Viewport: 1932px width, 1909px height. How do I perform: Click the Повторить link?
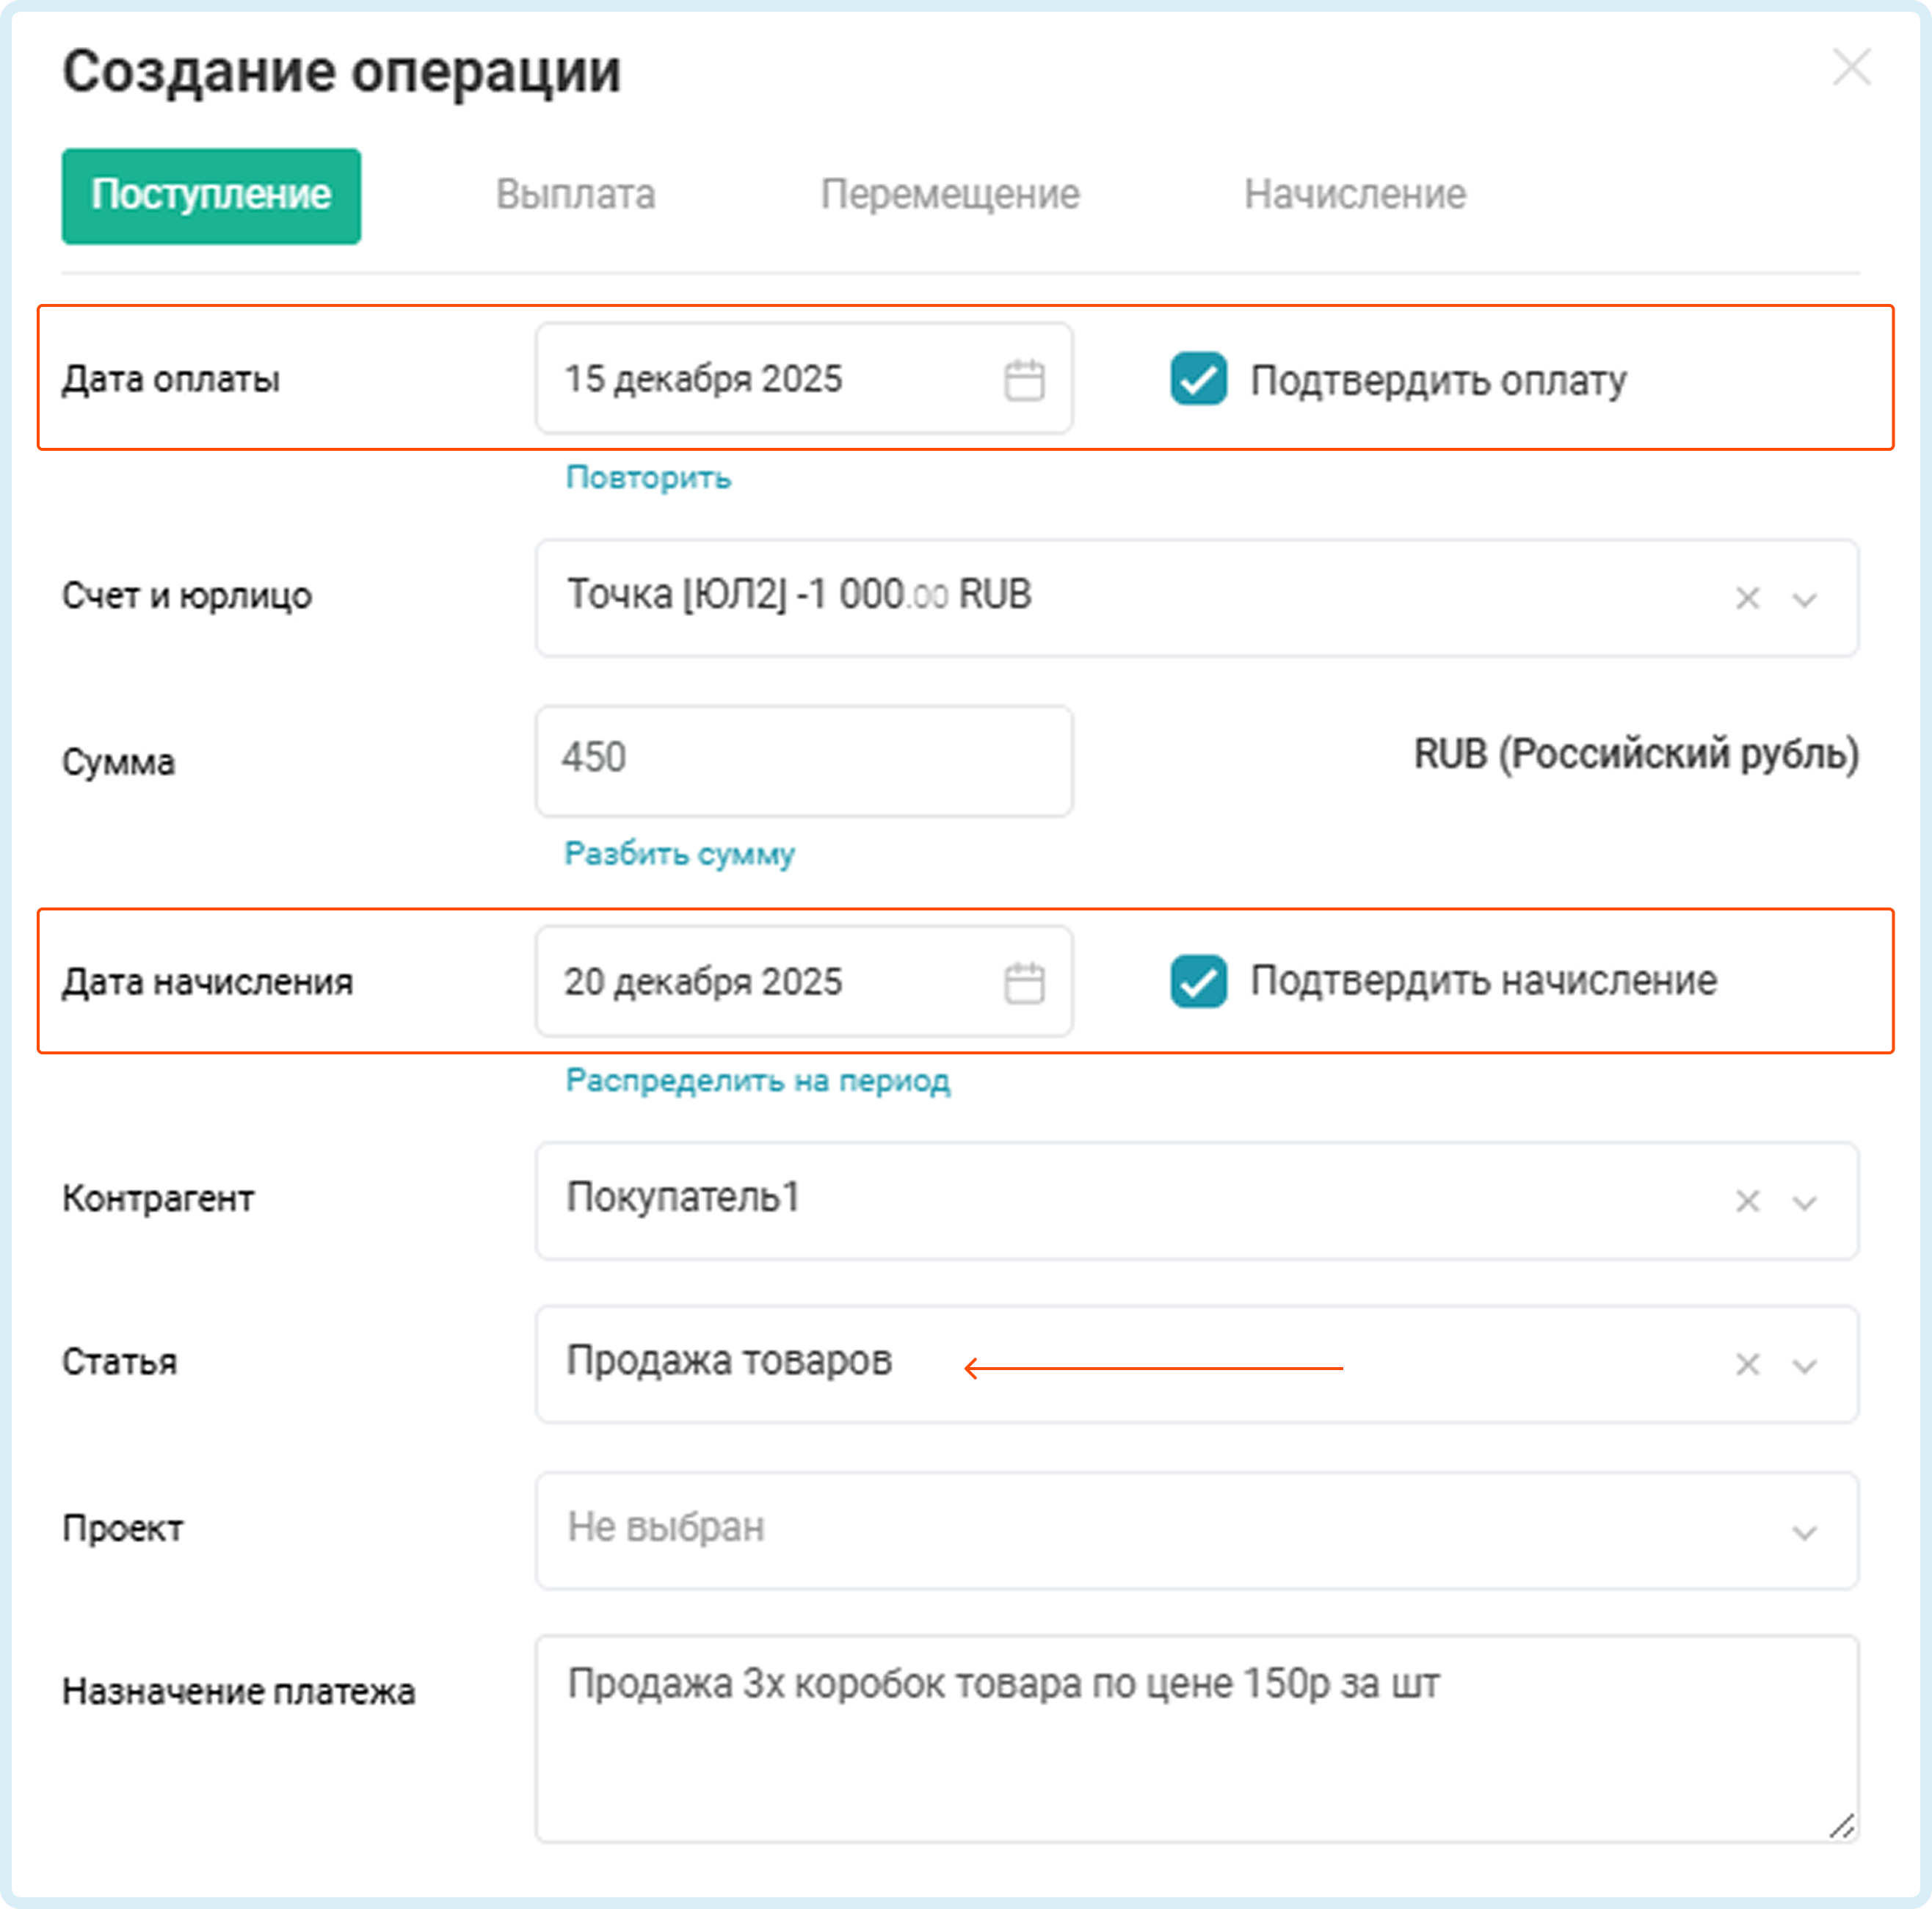tap(648, 477)
